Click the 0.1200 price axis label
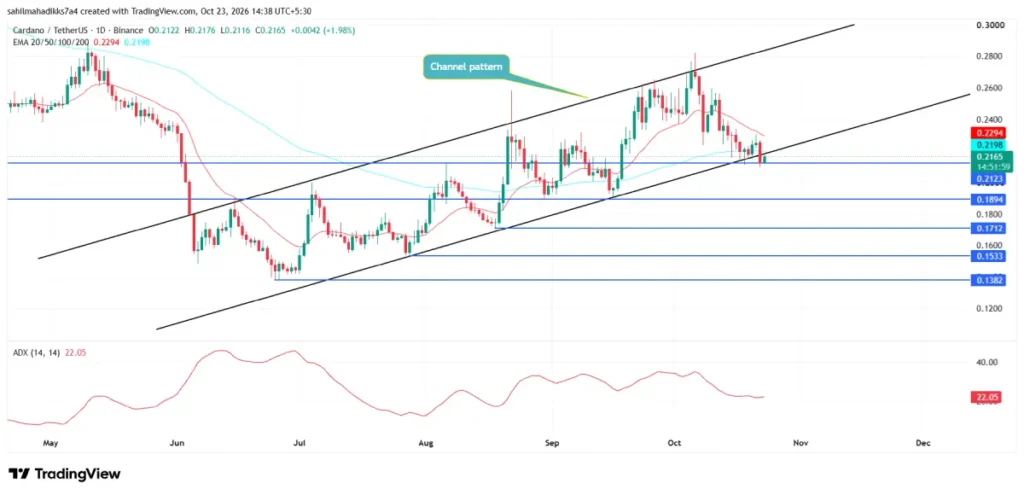Image resolution: width=1024 pixels, height=495 pixels. pyautogui.click(x=991, y=308)
